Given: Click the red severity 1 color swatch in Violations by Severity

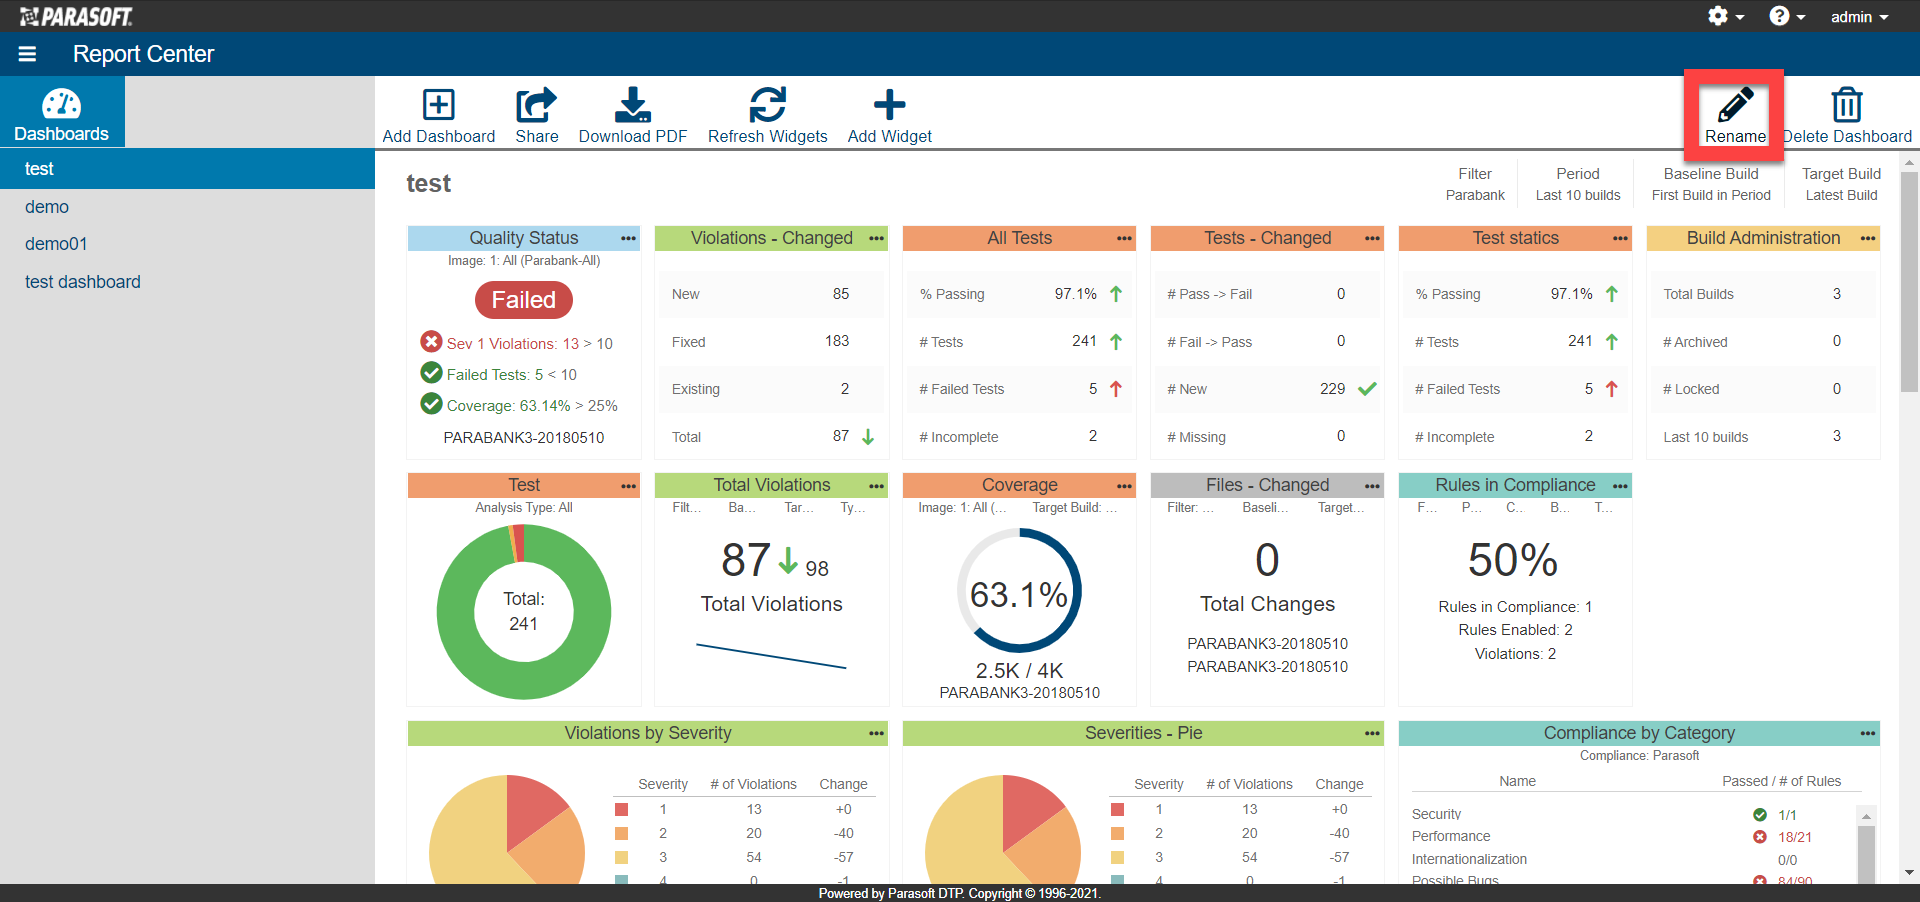Looking at the screenshot, I should (x=621, y=809).
